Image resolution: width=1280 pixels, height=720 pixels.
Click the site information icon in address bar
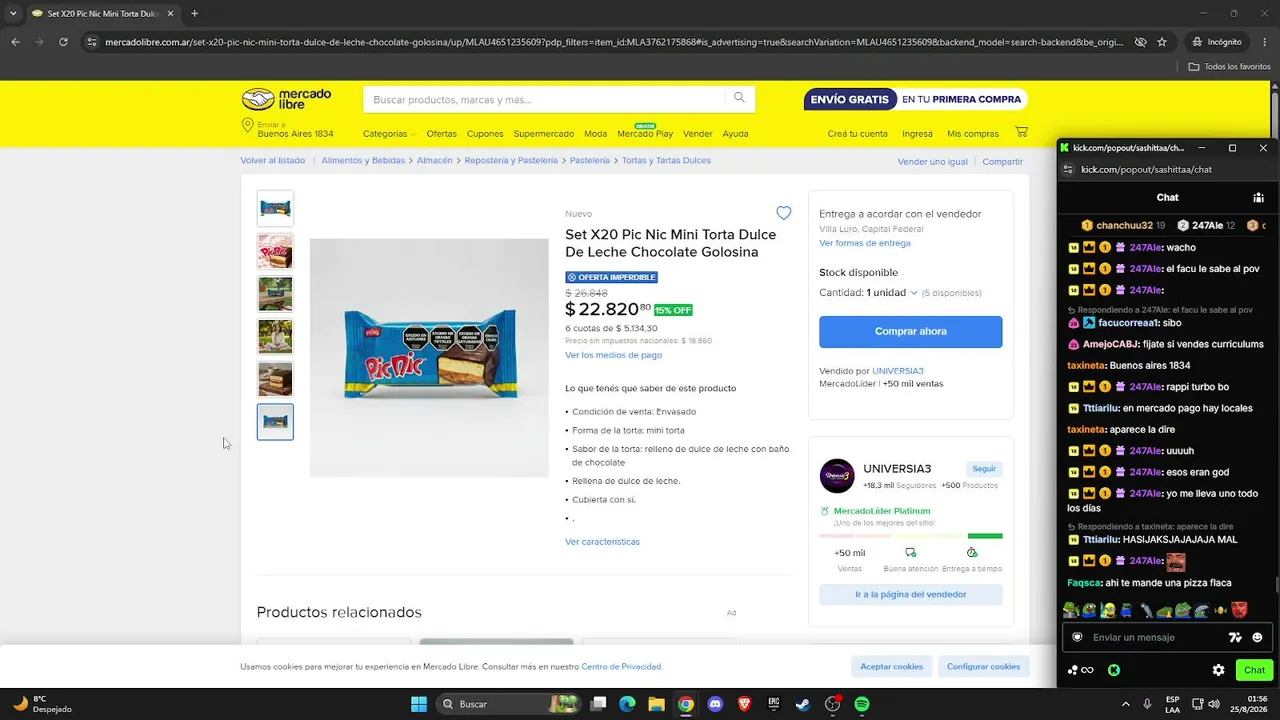92,42
